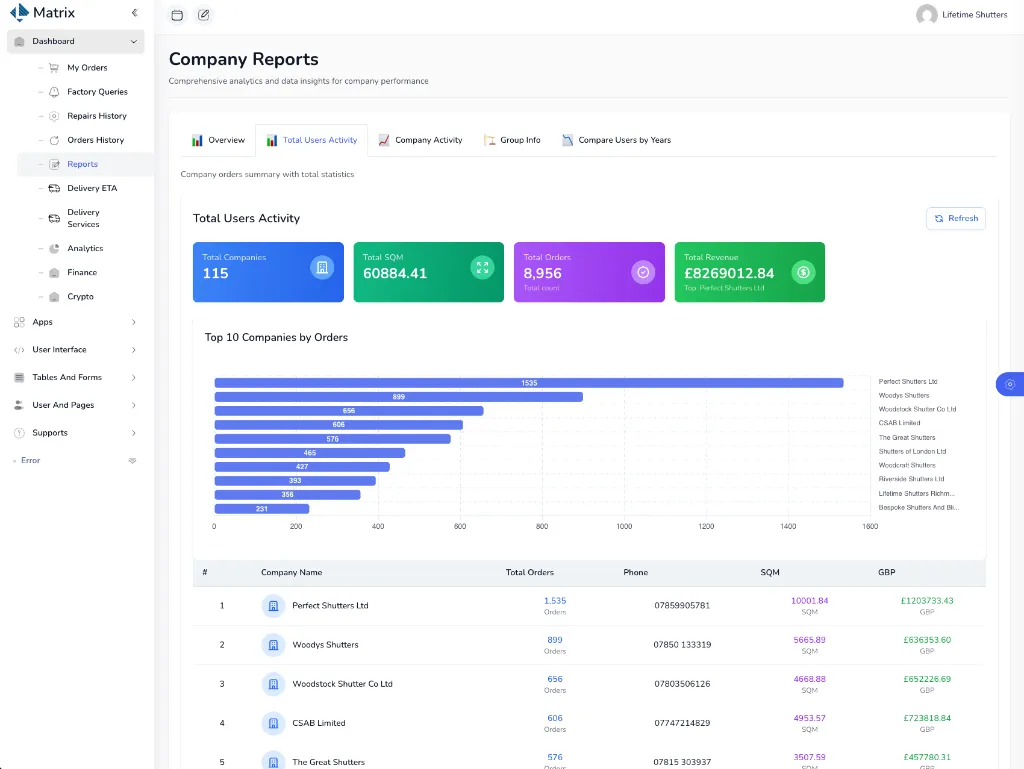
Task: Open the calendar icon in top bar
Action: 177,15
